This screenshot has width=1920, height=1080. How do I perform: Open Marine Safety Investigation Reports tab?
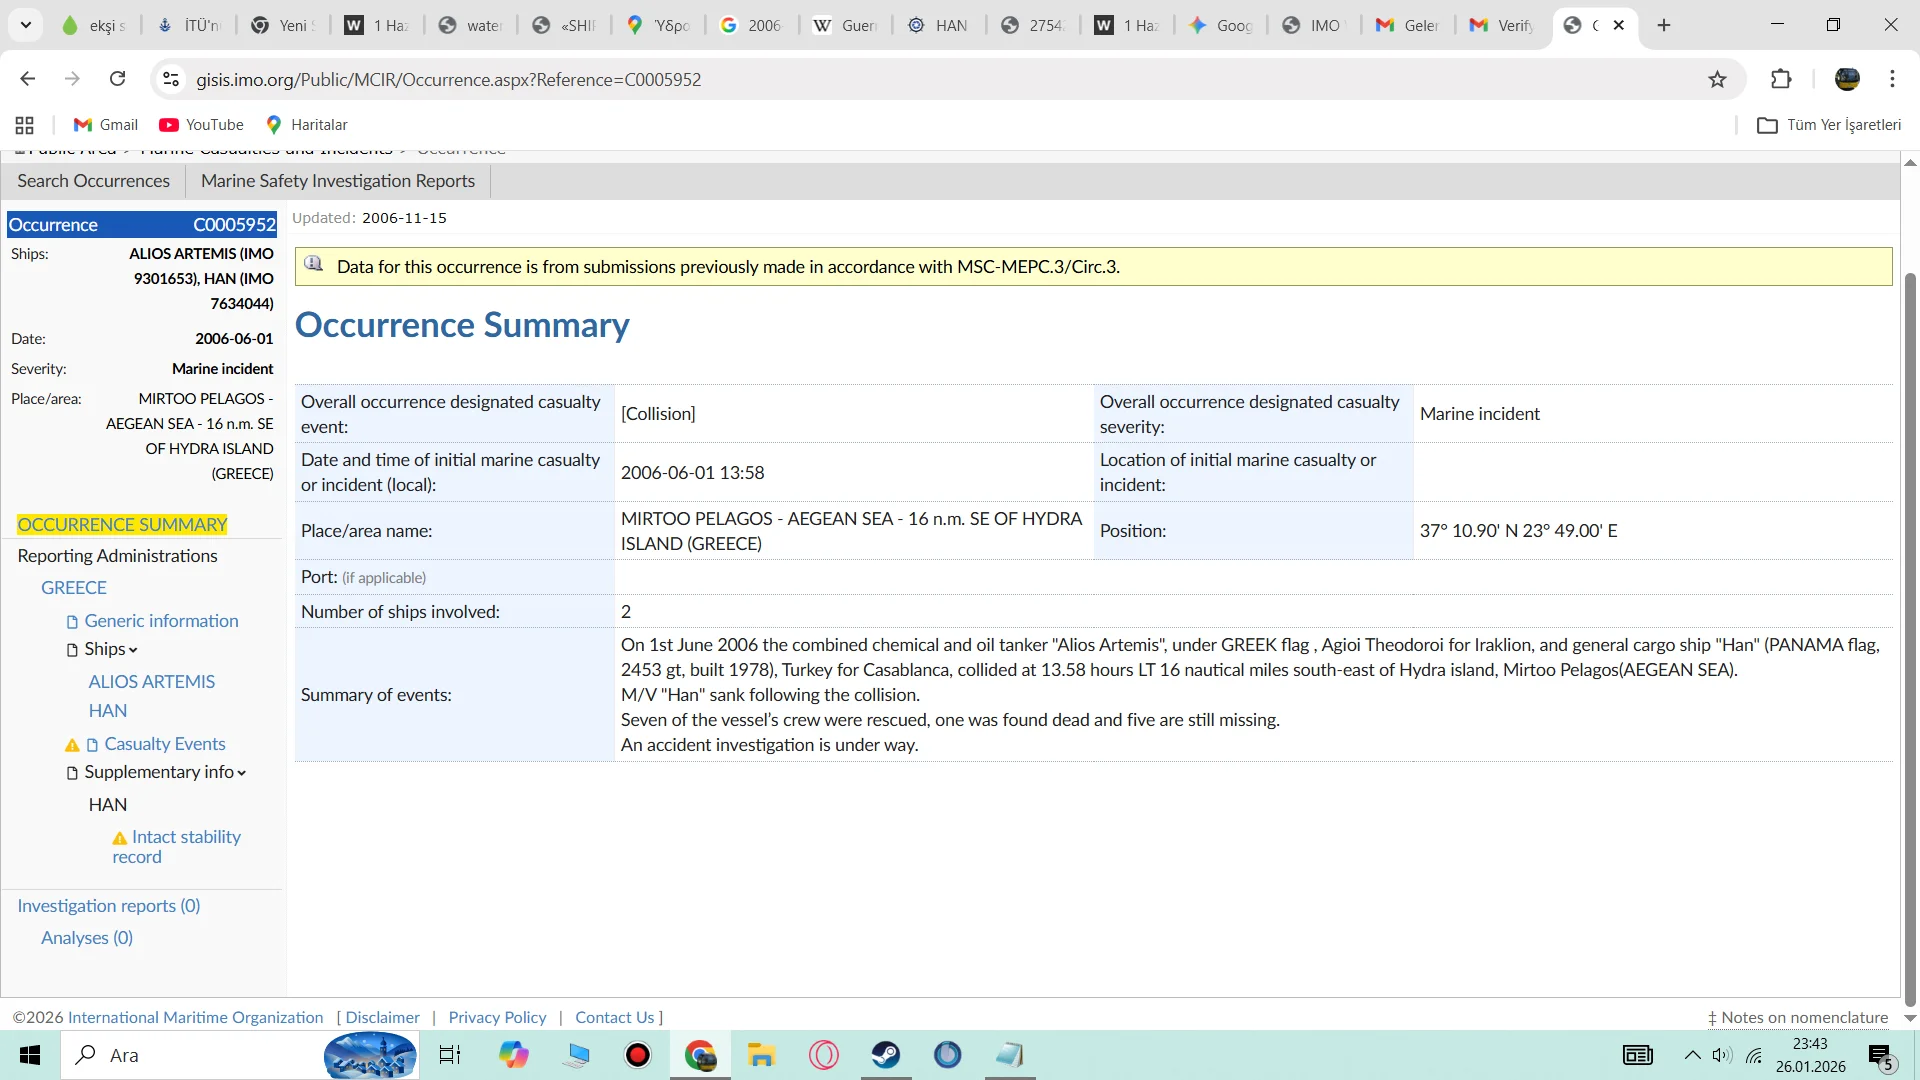pos(337,181)
